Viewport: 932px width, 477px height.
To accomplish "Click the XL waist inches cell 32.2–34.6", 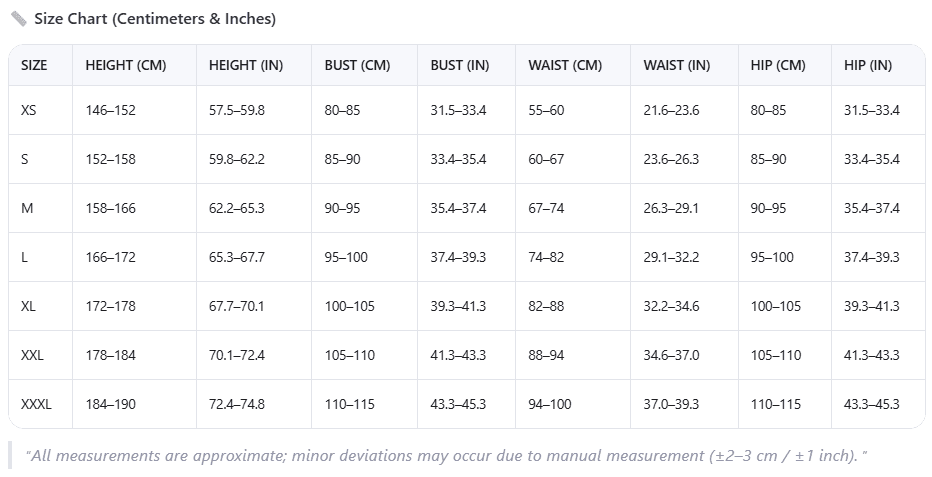I will tap(671, 307).
